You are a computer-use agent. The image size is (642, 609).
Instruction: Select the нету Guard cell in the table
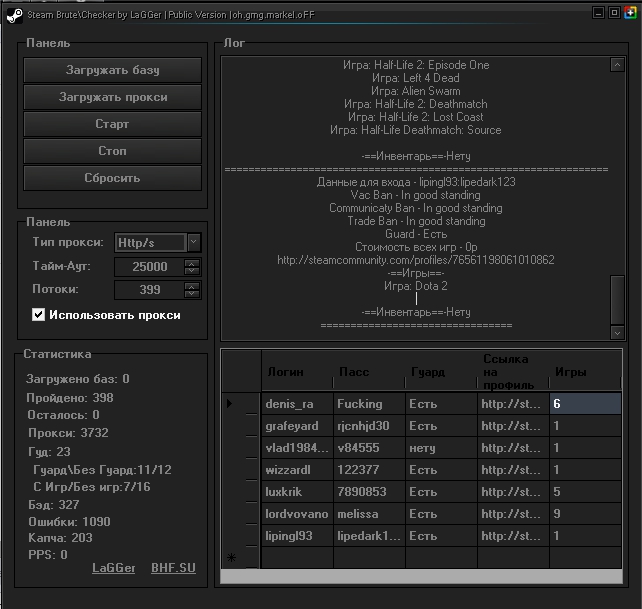441,448
